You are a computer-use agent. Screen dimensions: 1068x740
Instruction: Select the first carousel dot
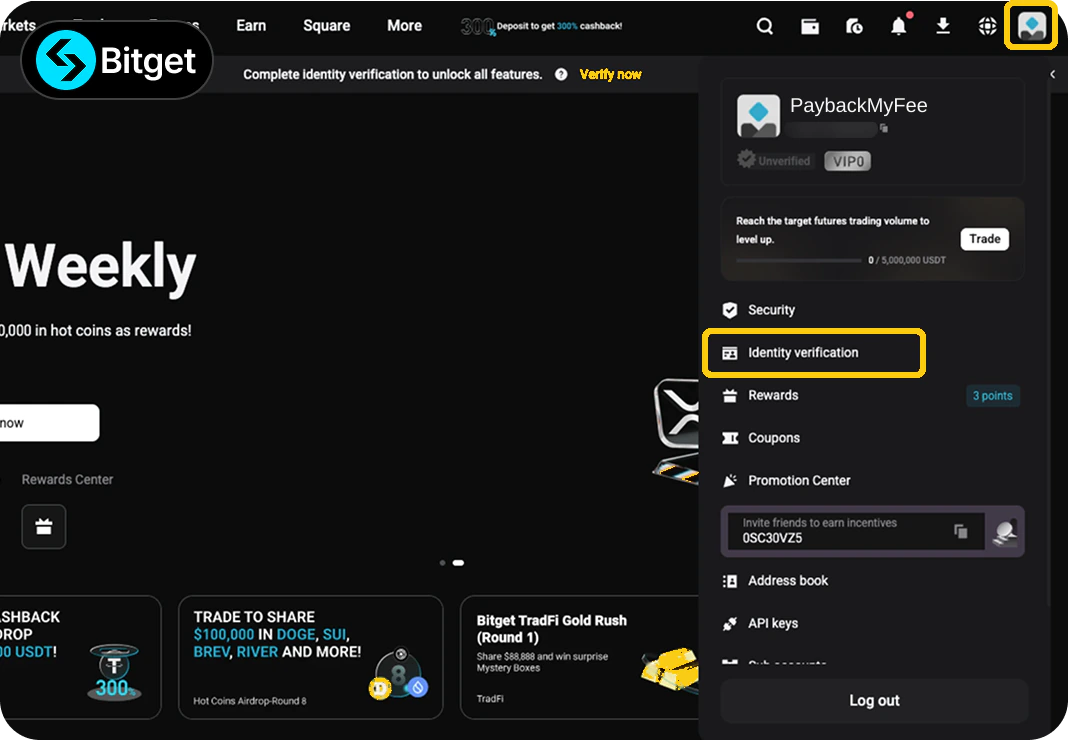pos(443,563)
